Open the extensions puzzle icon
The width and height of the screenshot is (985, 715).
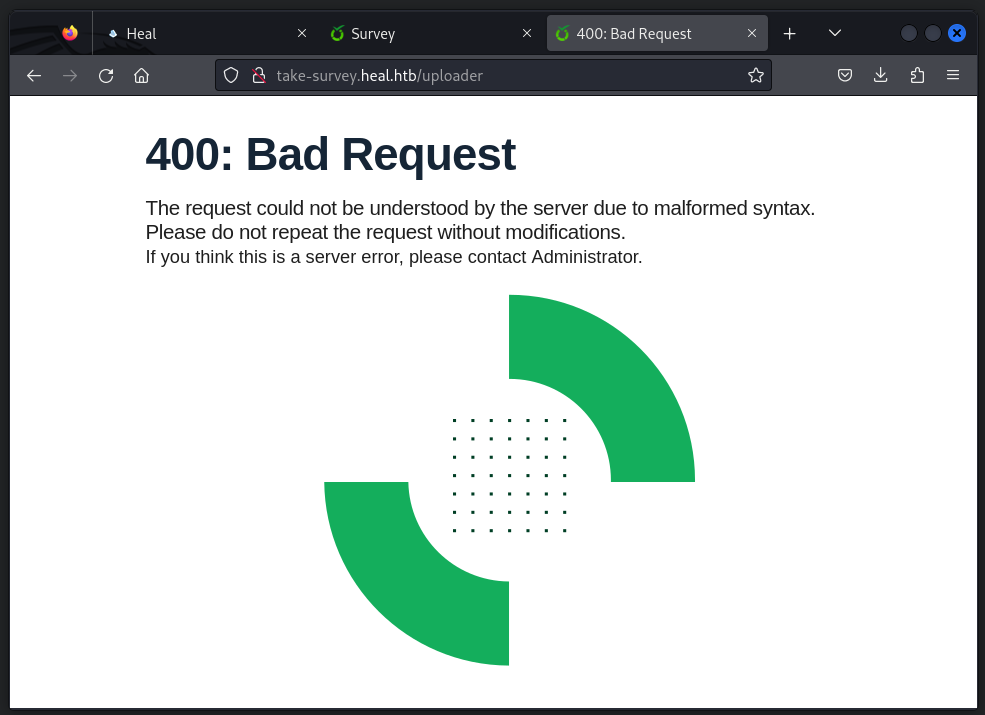pyautogui.click(x=917, y=75)
